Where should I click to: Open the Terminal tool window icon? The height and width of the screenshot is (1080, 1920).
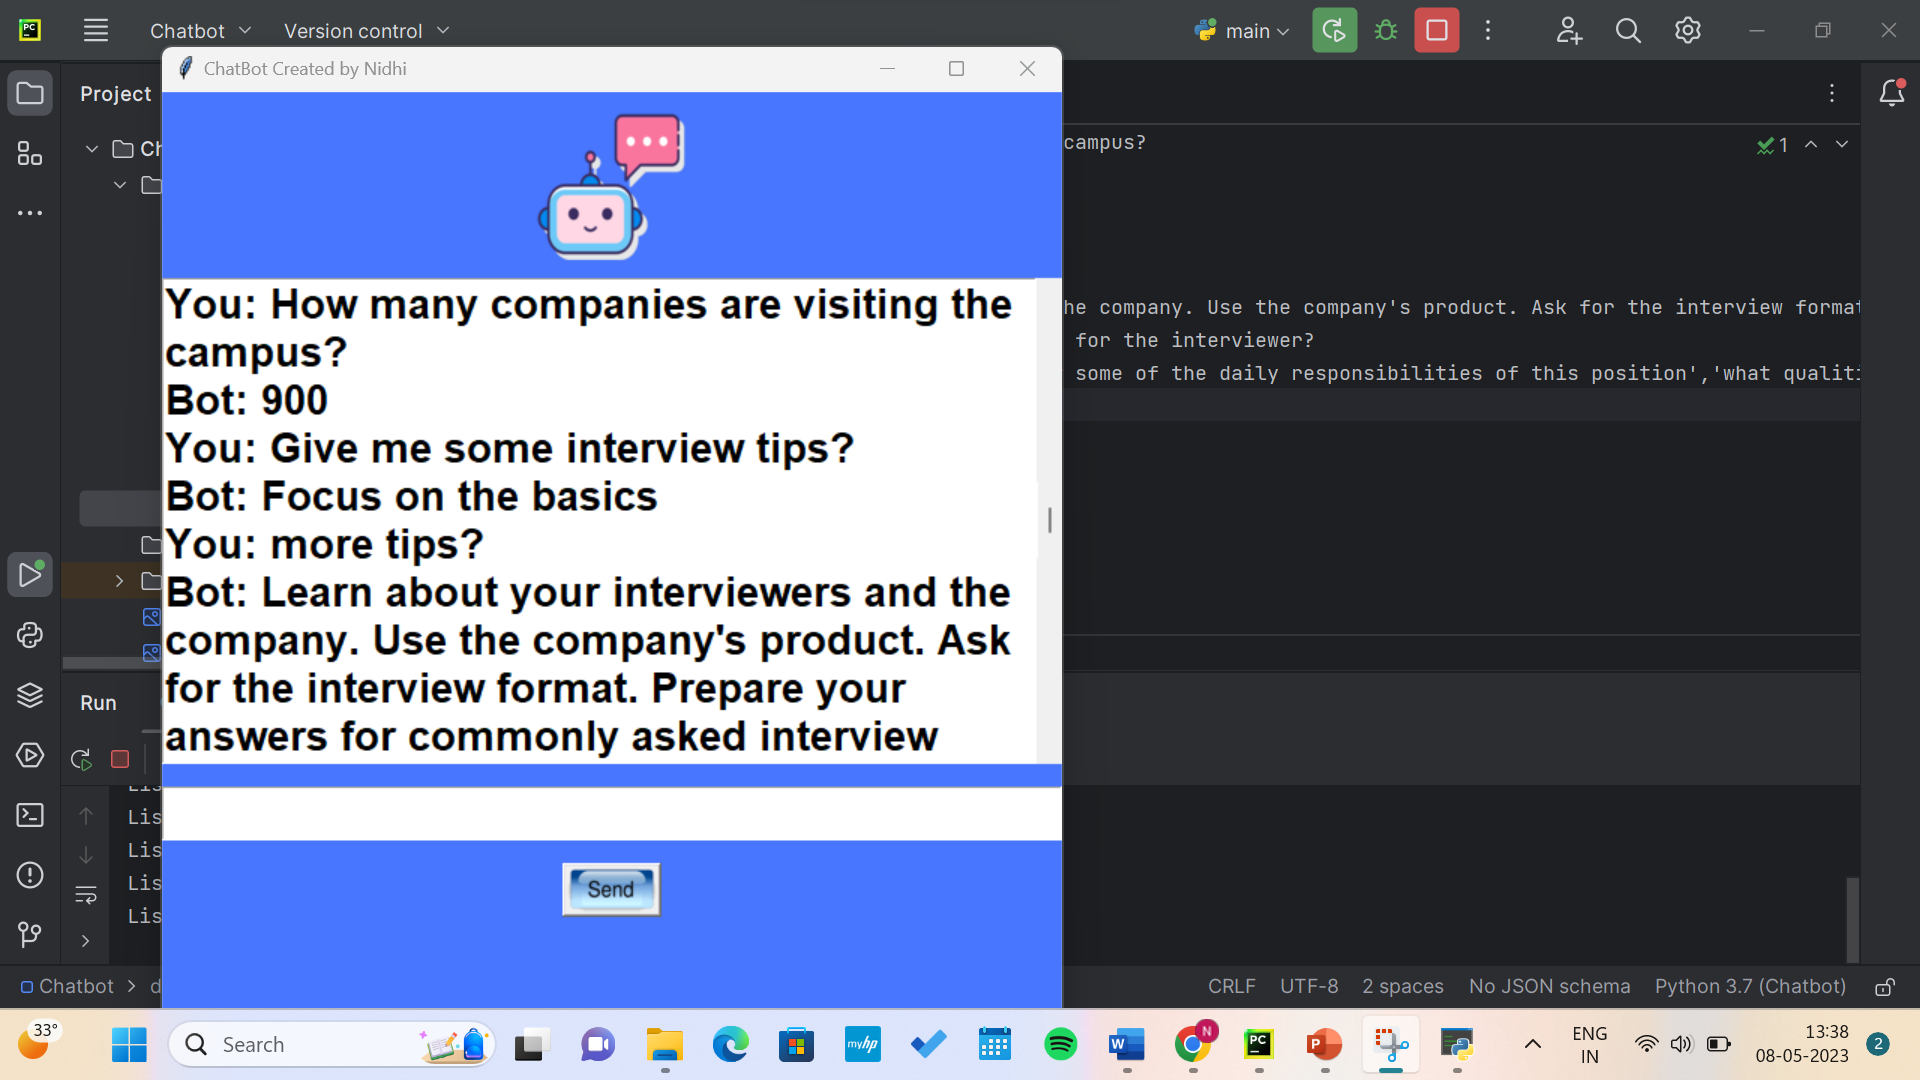click(x=30, y=815)
